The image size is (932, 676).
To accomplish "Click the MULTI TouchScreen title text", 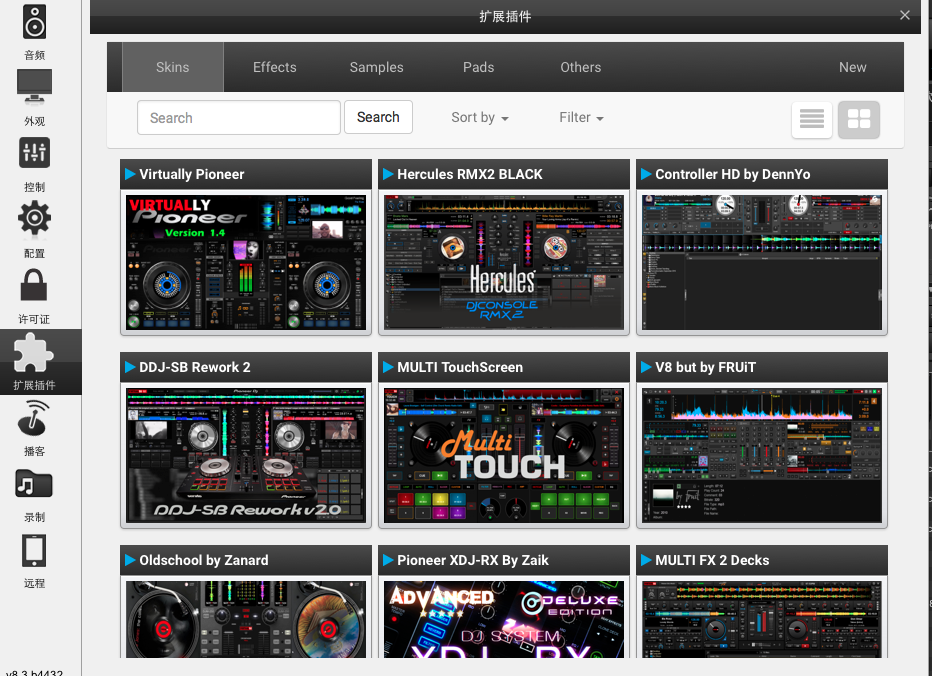I will click(460, 367).
